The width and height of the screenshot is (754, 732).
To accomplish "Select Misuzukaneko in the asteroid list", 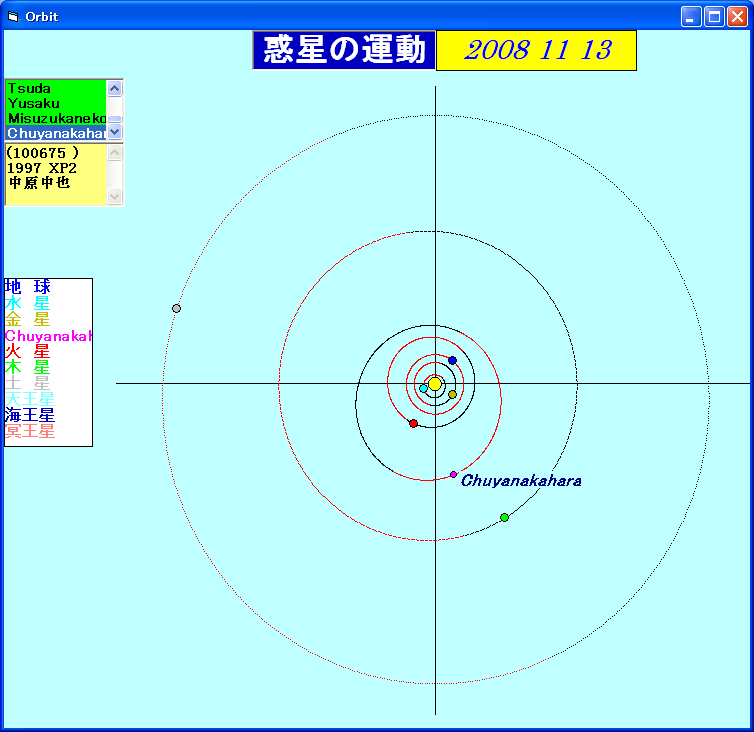I will pos(56,118).
